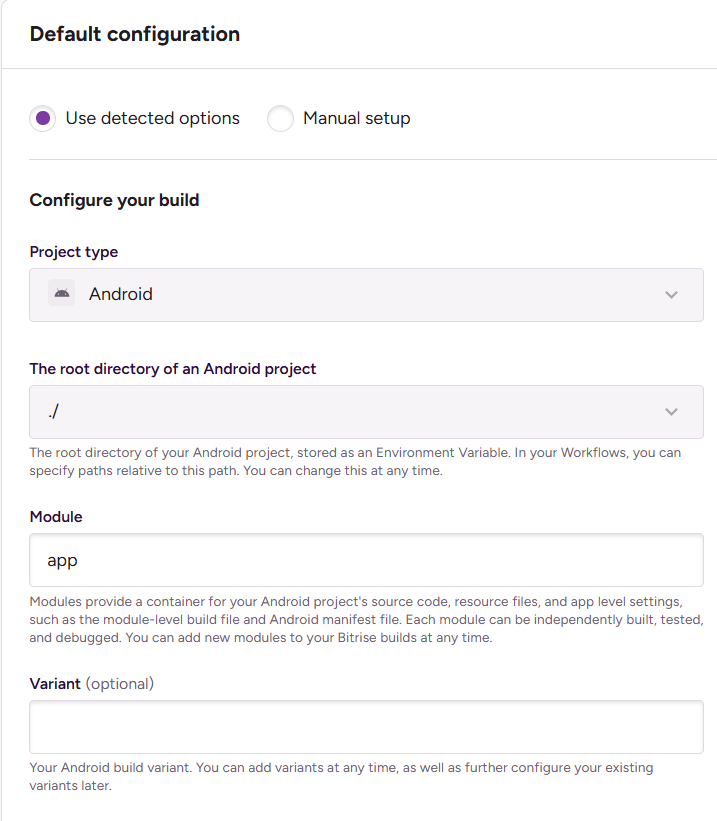Click the Configure your build heading
717x821 pixels.
point(114,200)
